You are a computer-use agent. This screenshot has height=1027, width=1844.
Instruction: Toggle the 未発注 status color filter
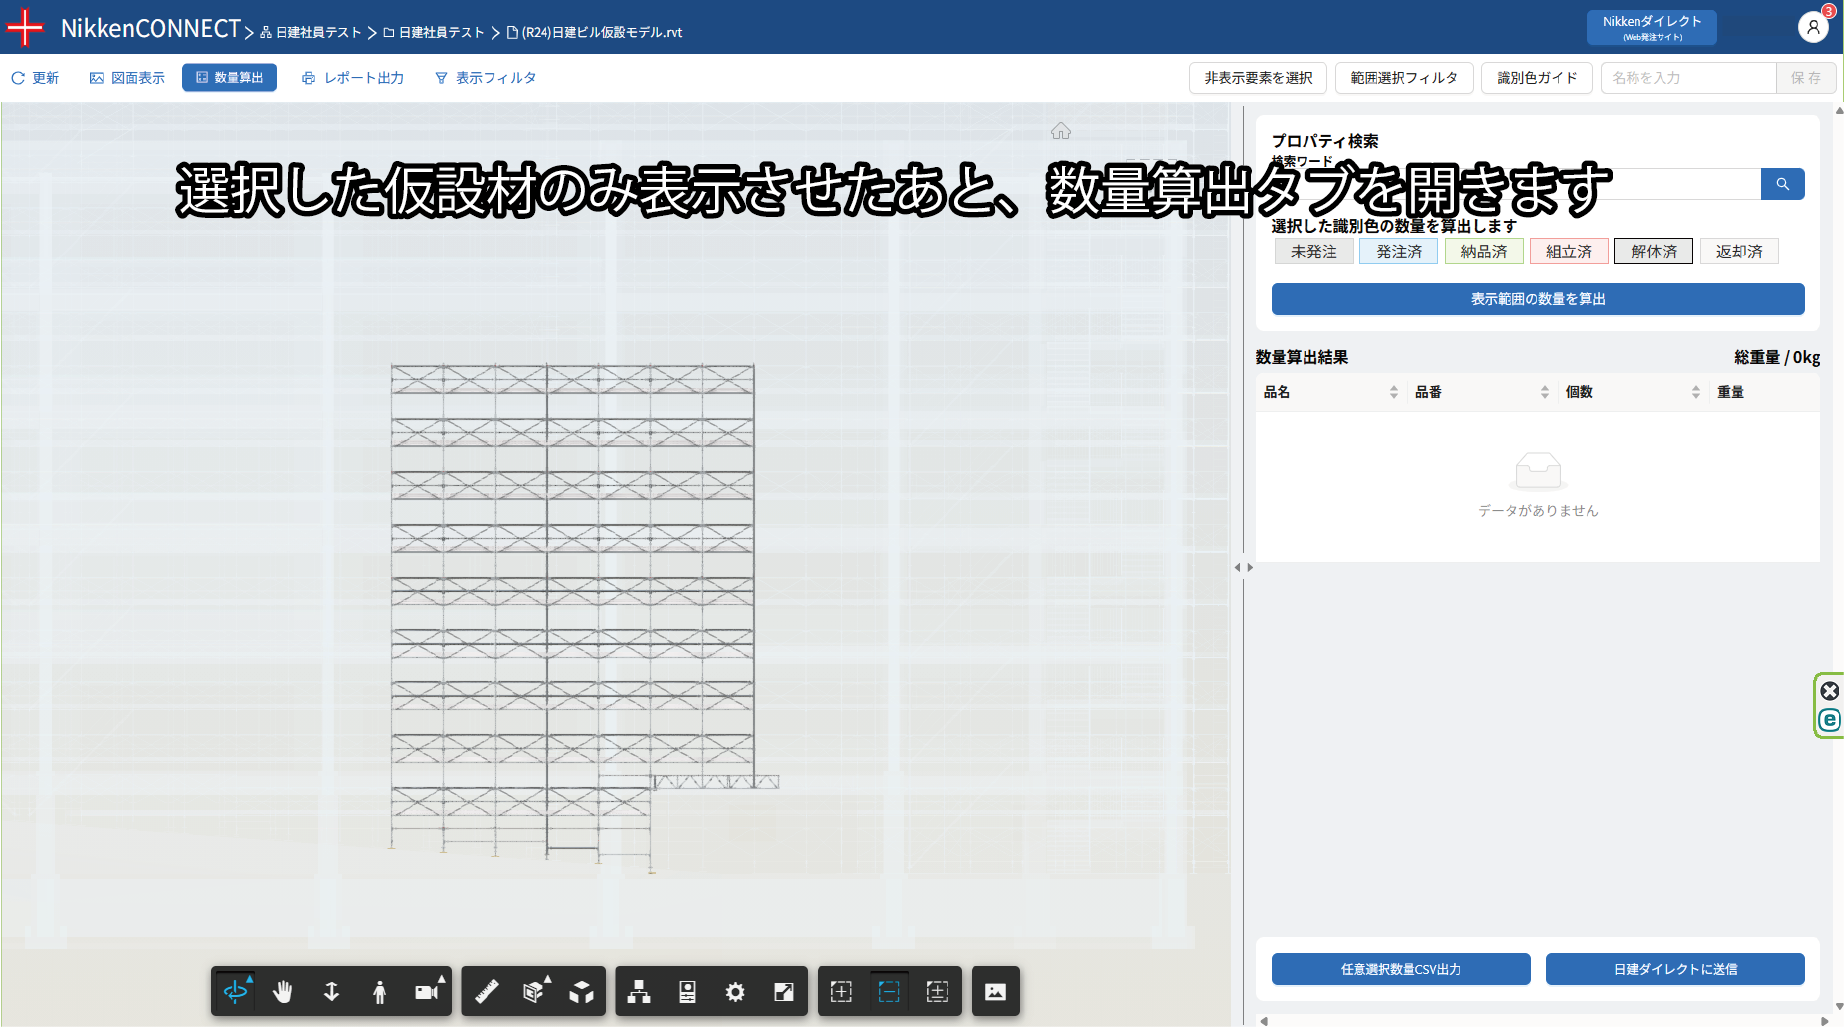pyautogui.click(x=1313, y=252)
